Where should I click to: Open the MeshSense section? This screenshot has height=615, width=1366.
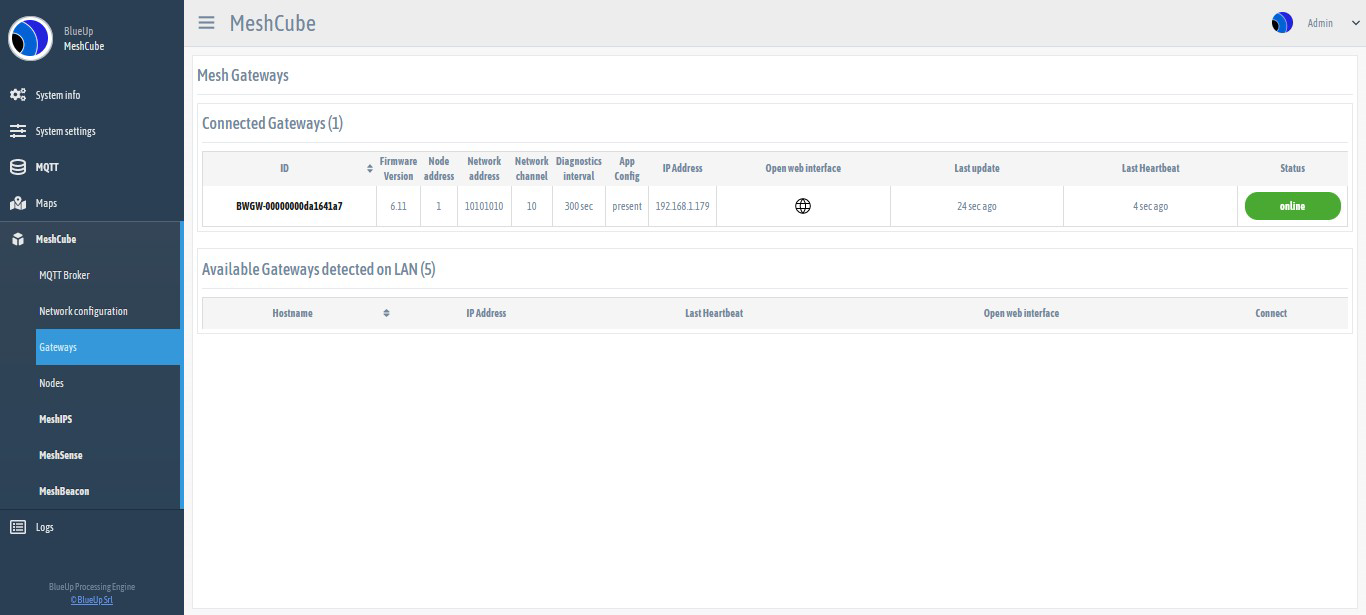[x=60, y=455]
